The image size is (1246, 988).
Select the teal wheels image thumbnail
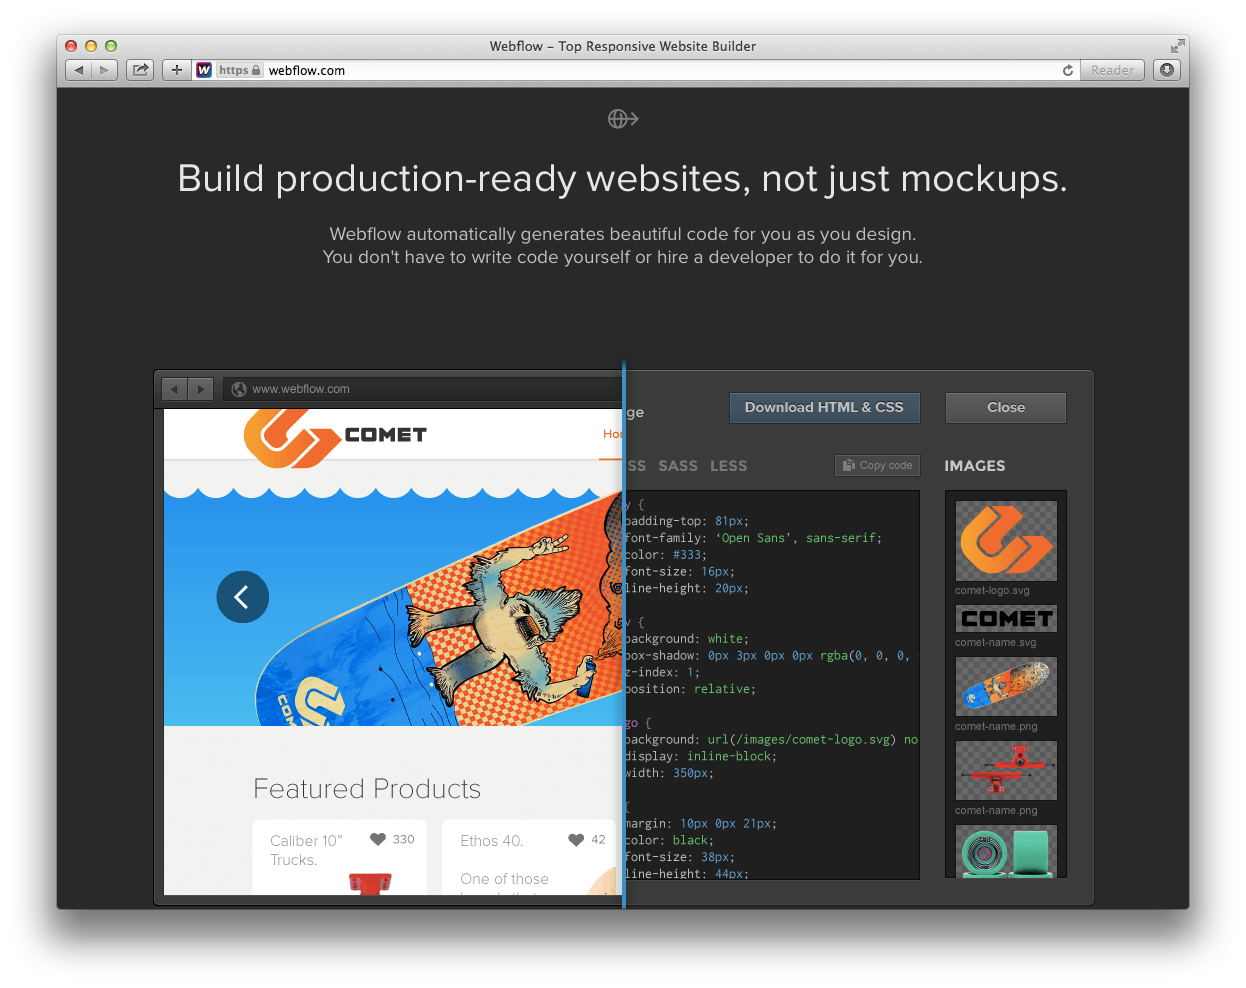click(x=1006, y=851)
